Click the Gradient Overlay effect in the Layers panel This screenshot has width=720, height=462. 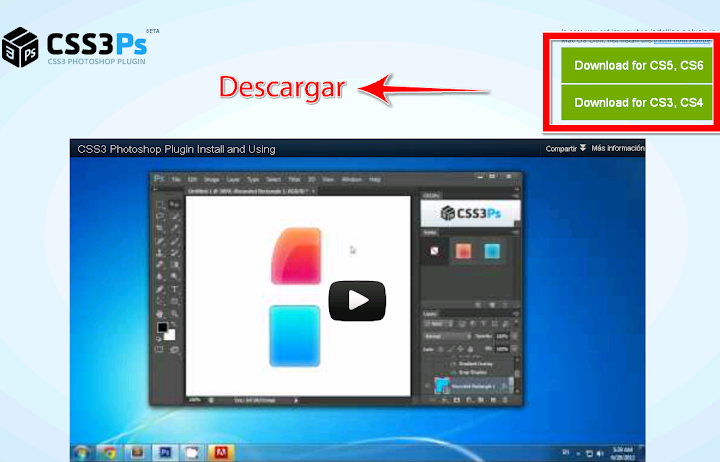[x=474, y=364]
